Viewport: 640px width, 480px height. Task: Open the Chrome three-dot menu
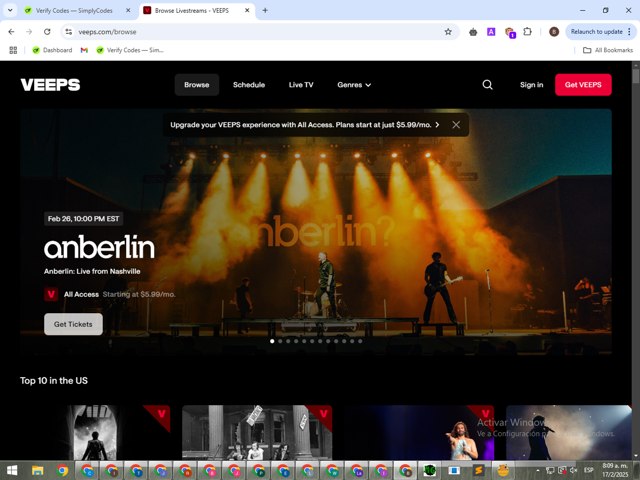coord(629,32)
